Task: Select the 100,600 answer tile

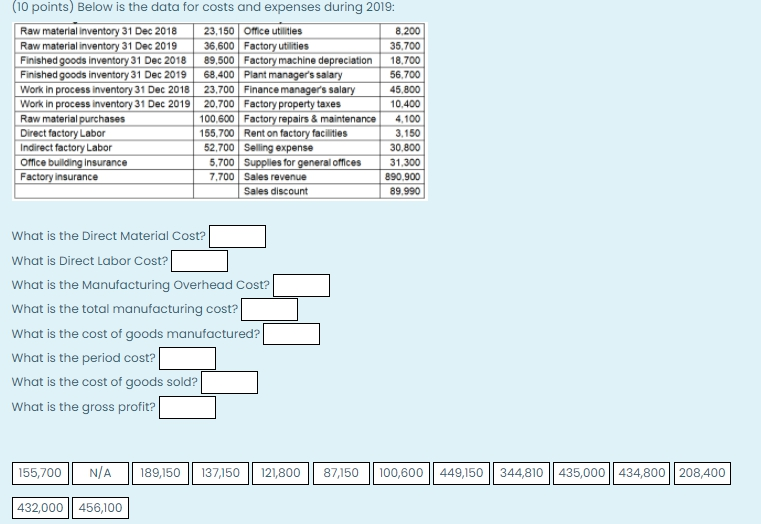Action: (401, 473)
